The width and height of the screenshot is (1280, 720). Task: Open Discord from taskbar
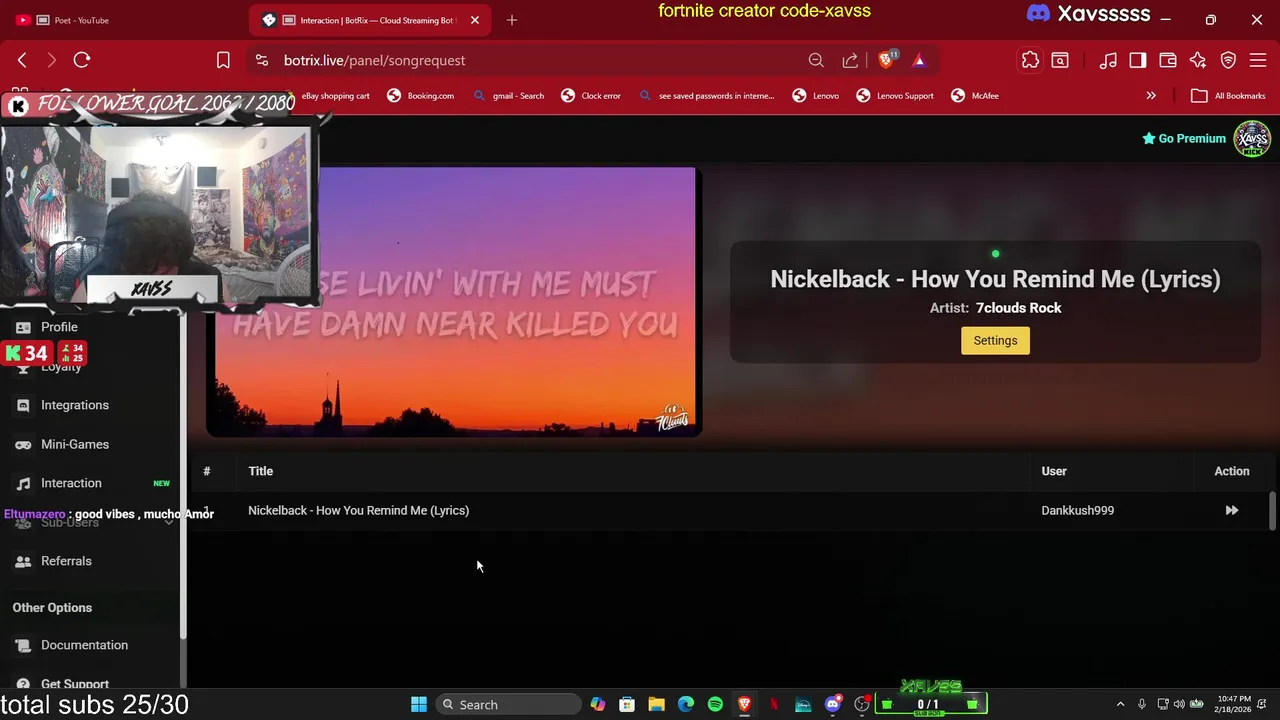click(832, 704)
